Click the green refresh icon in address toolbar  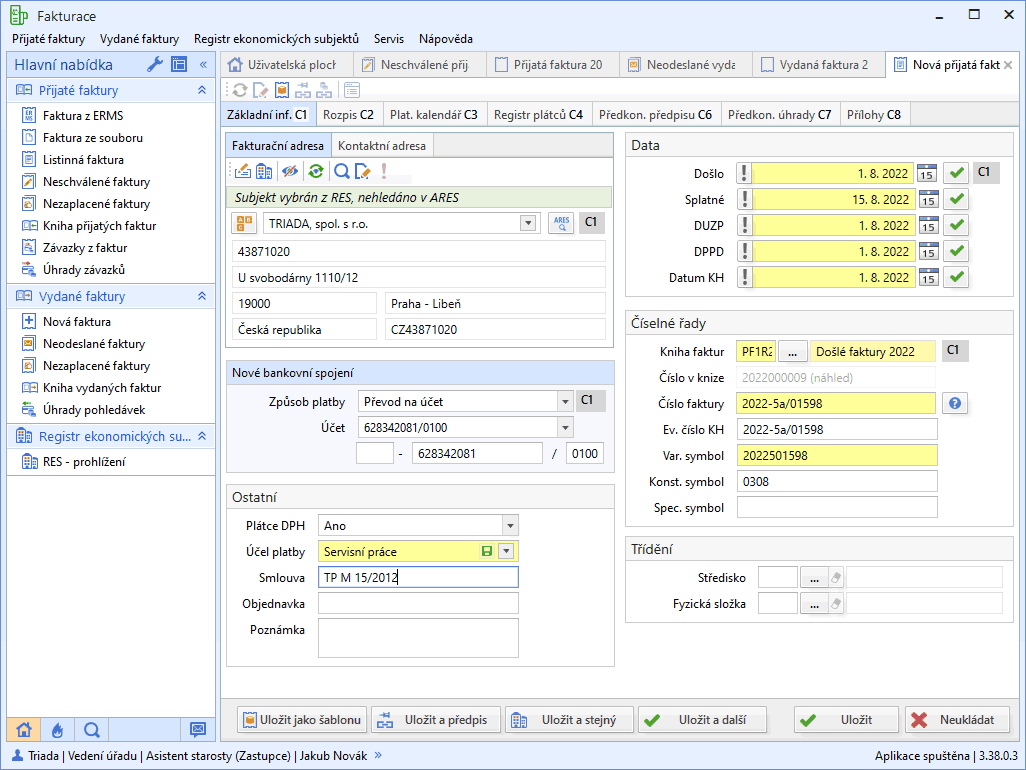[315, 171]
